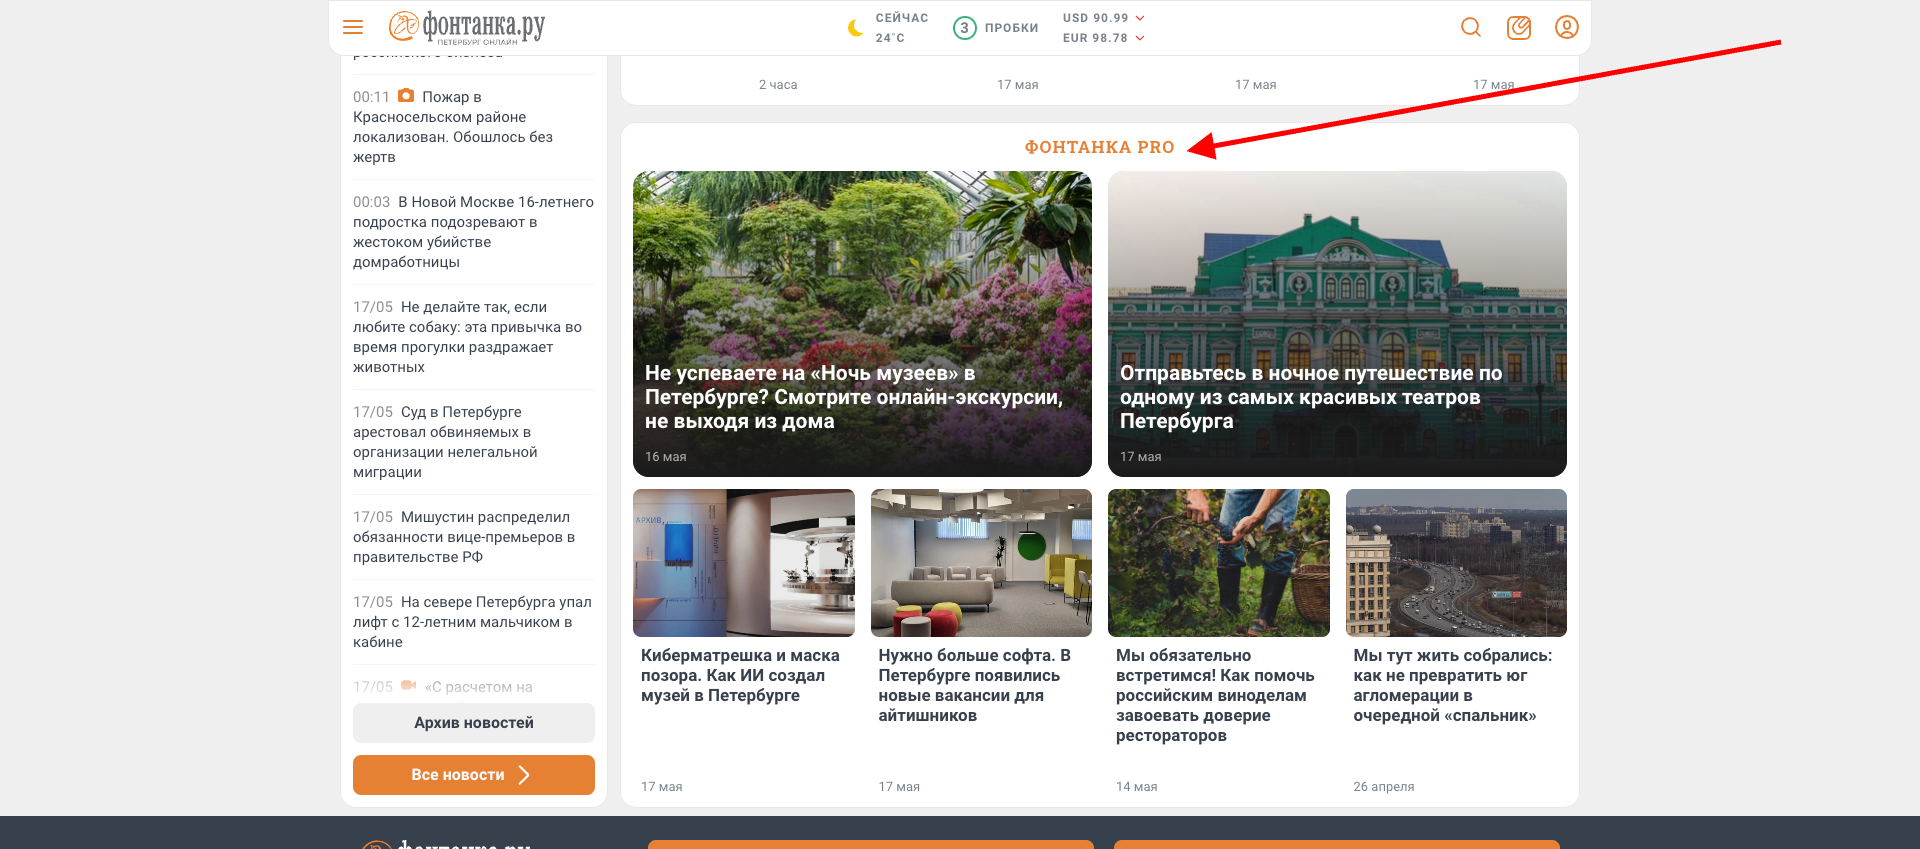The image size is (1920, 849).
Task: Open the "Архив новостей" button
Action: click(473, 723)
